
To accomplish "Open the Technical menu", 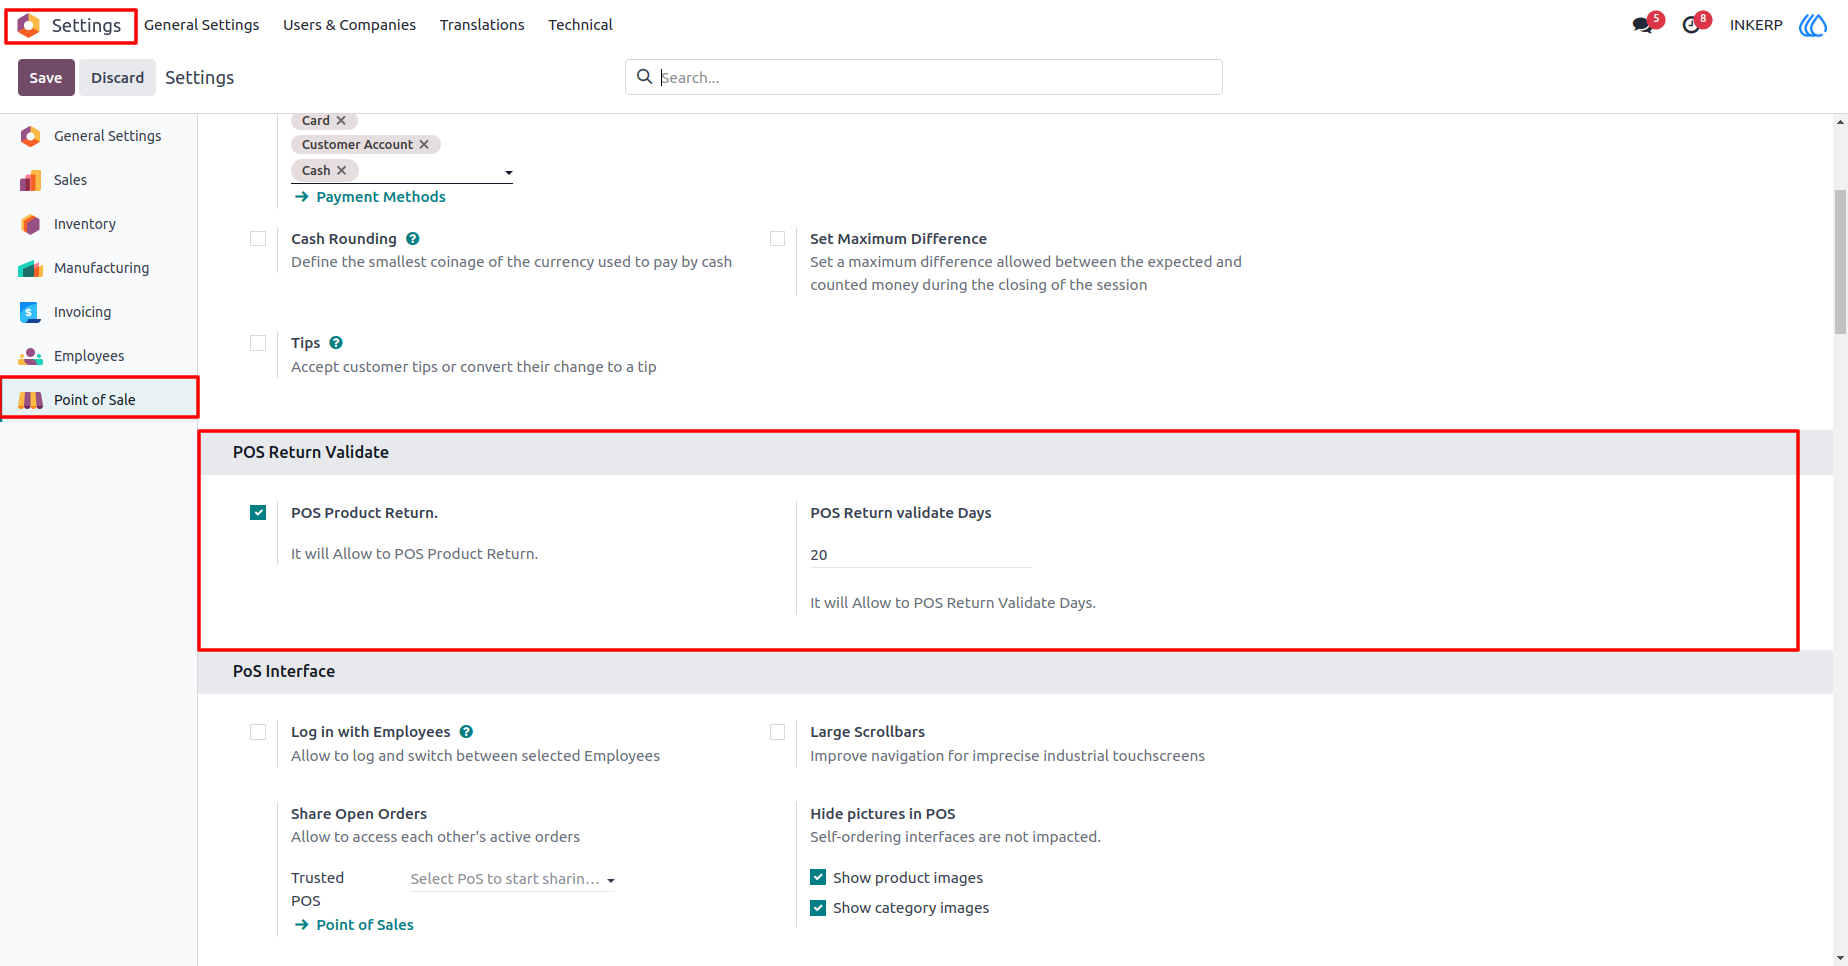I will click(580, 25).
